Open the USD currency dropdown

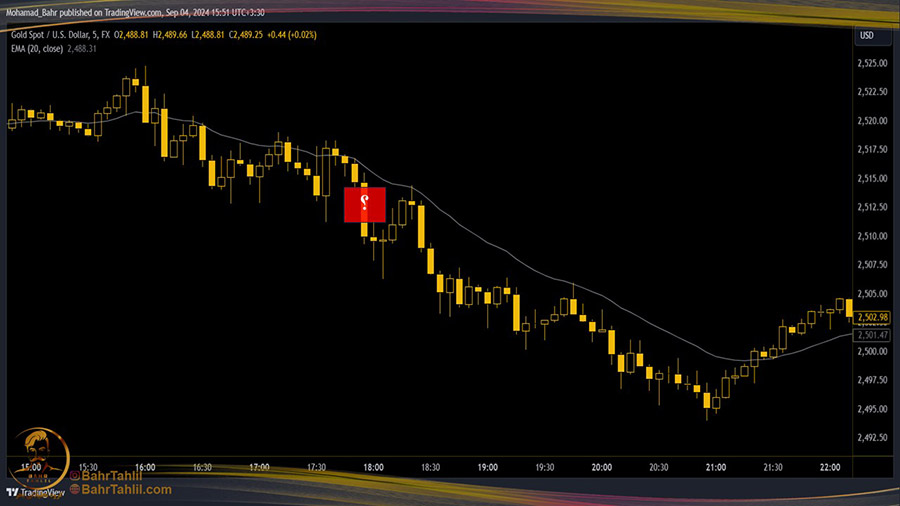point(867,36)
